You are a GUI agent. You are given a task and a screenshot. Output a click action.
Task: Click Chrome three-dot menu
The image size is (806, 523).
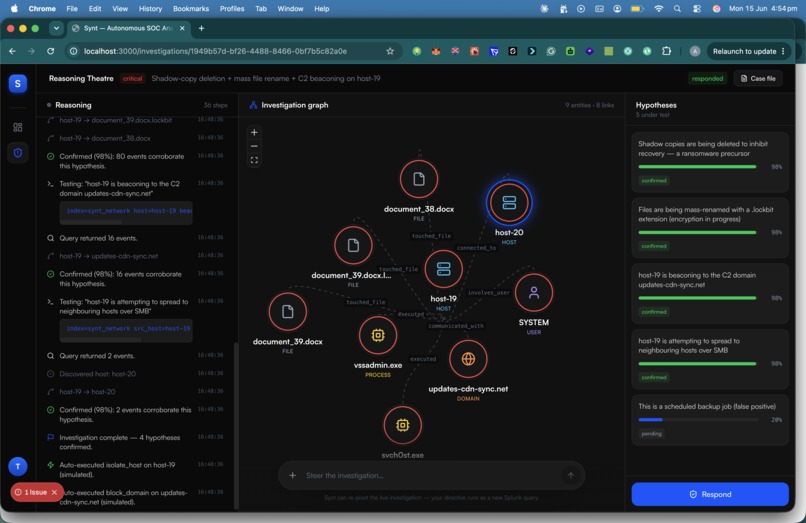coord(783,51)
